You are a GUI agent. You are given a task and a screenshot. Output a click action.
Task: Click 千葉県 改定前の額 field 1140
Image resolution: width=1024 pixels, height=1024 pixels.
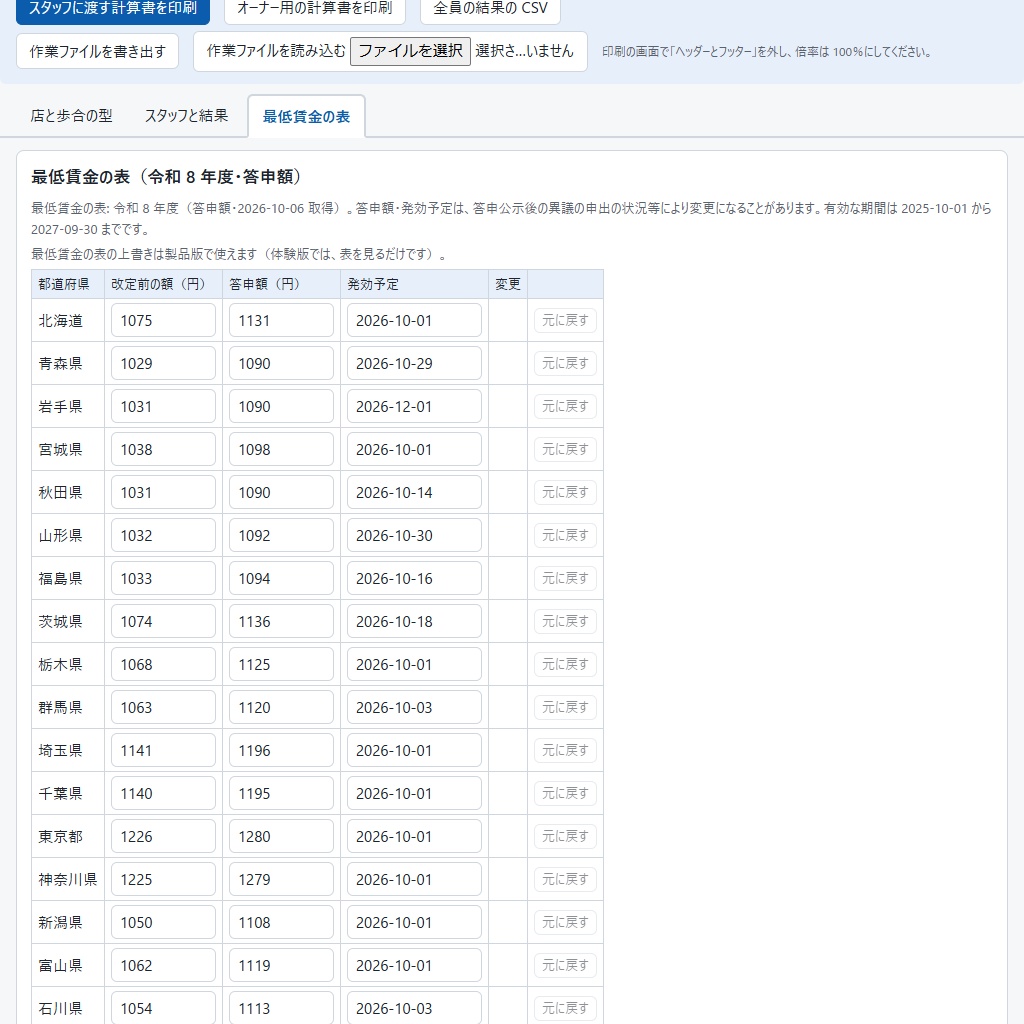coord(163,793)
